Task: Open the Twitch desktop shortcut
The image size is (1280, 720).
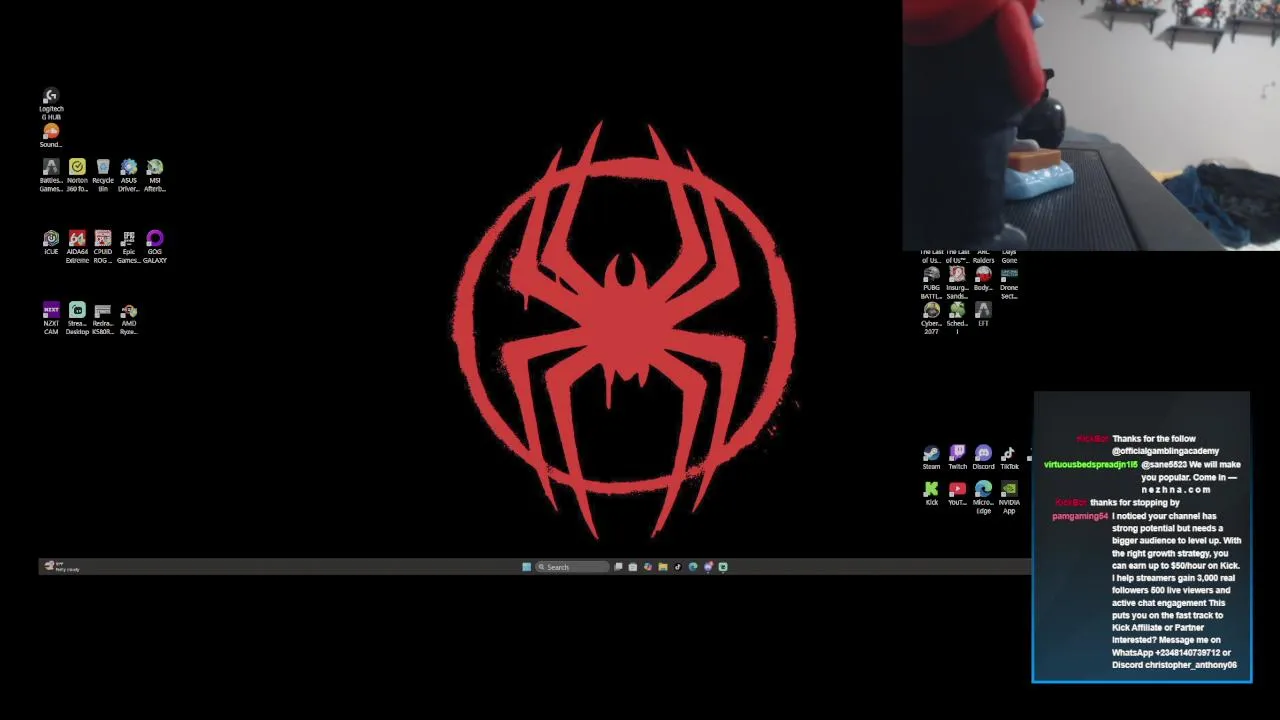Action: [957, 458]
